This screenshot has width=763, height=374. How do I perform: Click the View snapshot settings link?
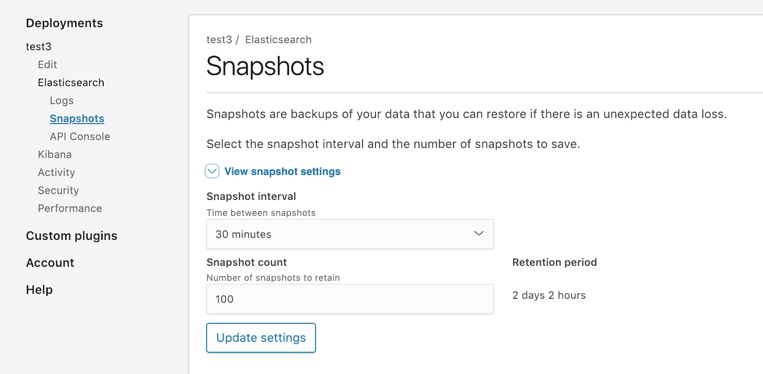282,171
